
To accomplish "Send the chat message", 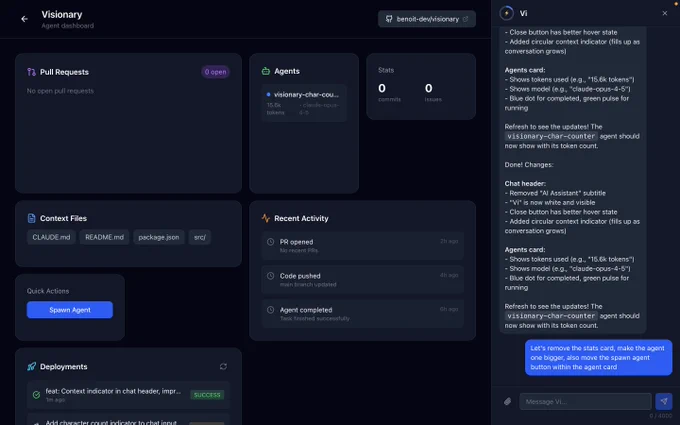I will [x=664, y=402].
